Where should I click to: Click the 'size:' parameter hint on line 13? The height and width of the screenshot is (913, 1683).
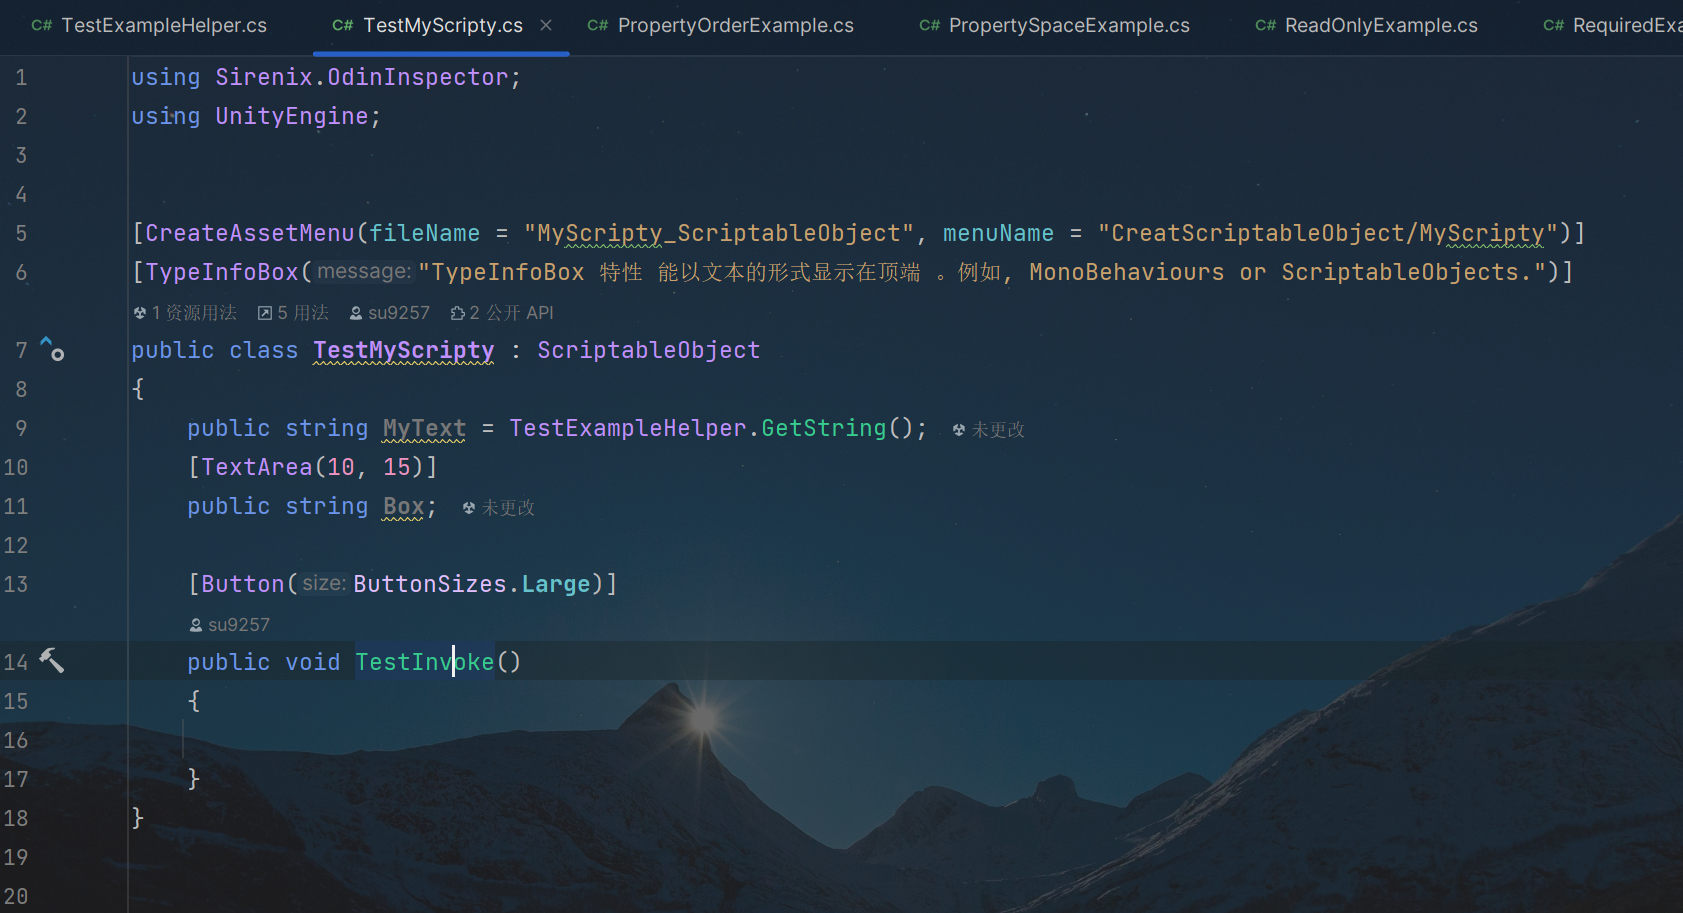324,584
